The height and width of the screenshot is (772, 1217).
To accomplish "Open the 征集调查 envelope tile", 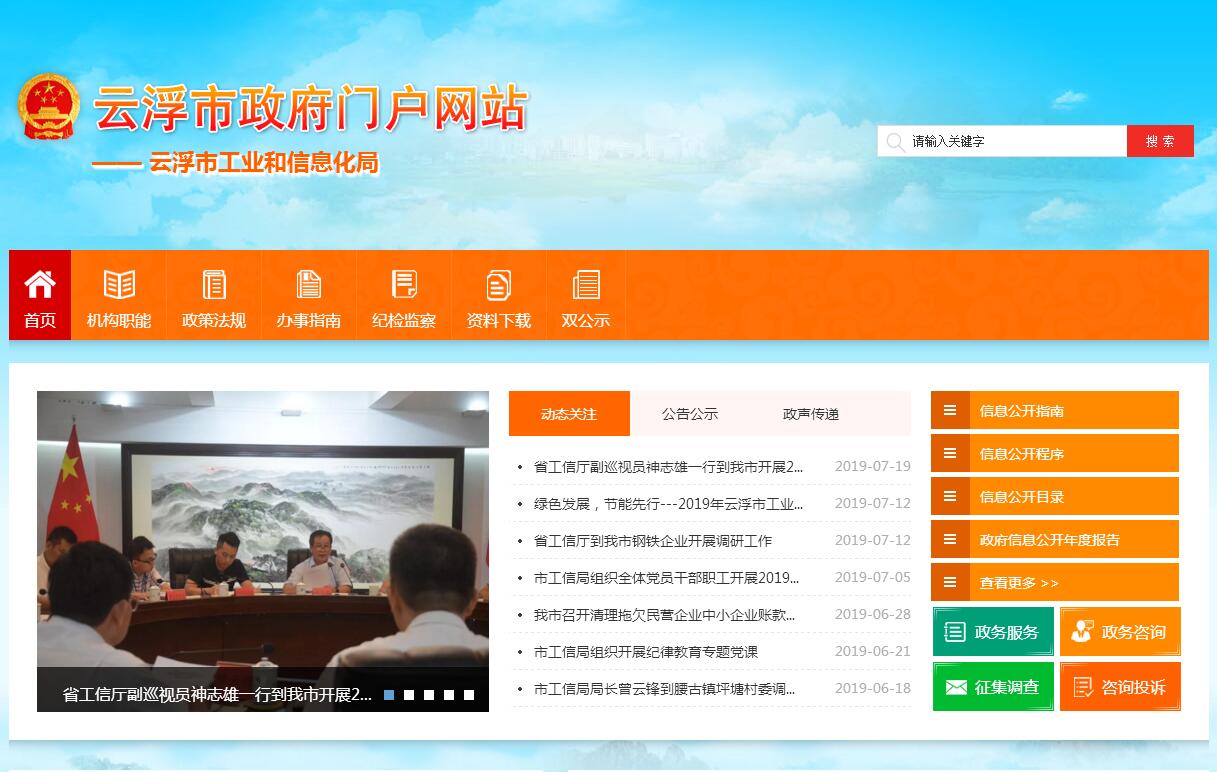I will [993, 687].
